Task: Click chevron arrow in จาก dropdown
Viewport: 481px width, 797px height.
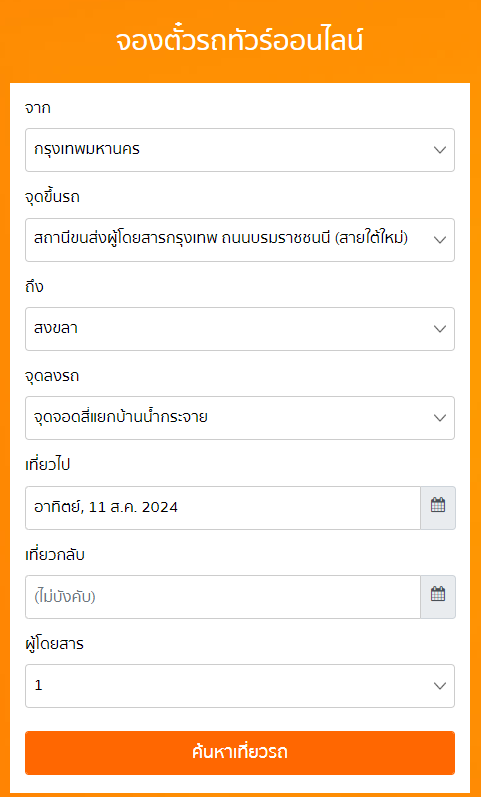Action: 440,150
